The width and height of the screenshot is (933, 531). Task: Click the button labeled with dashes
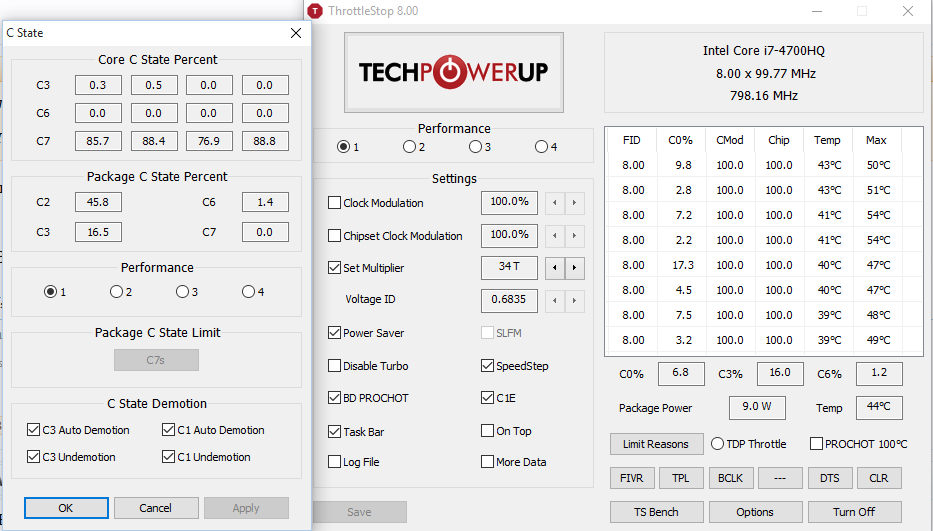pyautogui.click(x=780, y=478)
